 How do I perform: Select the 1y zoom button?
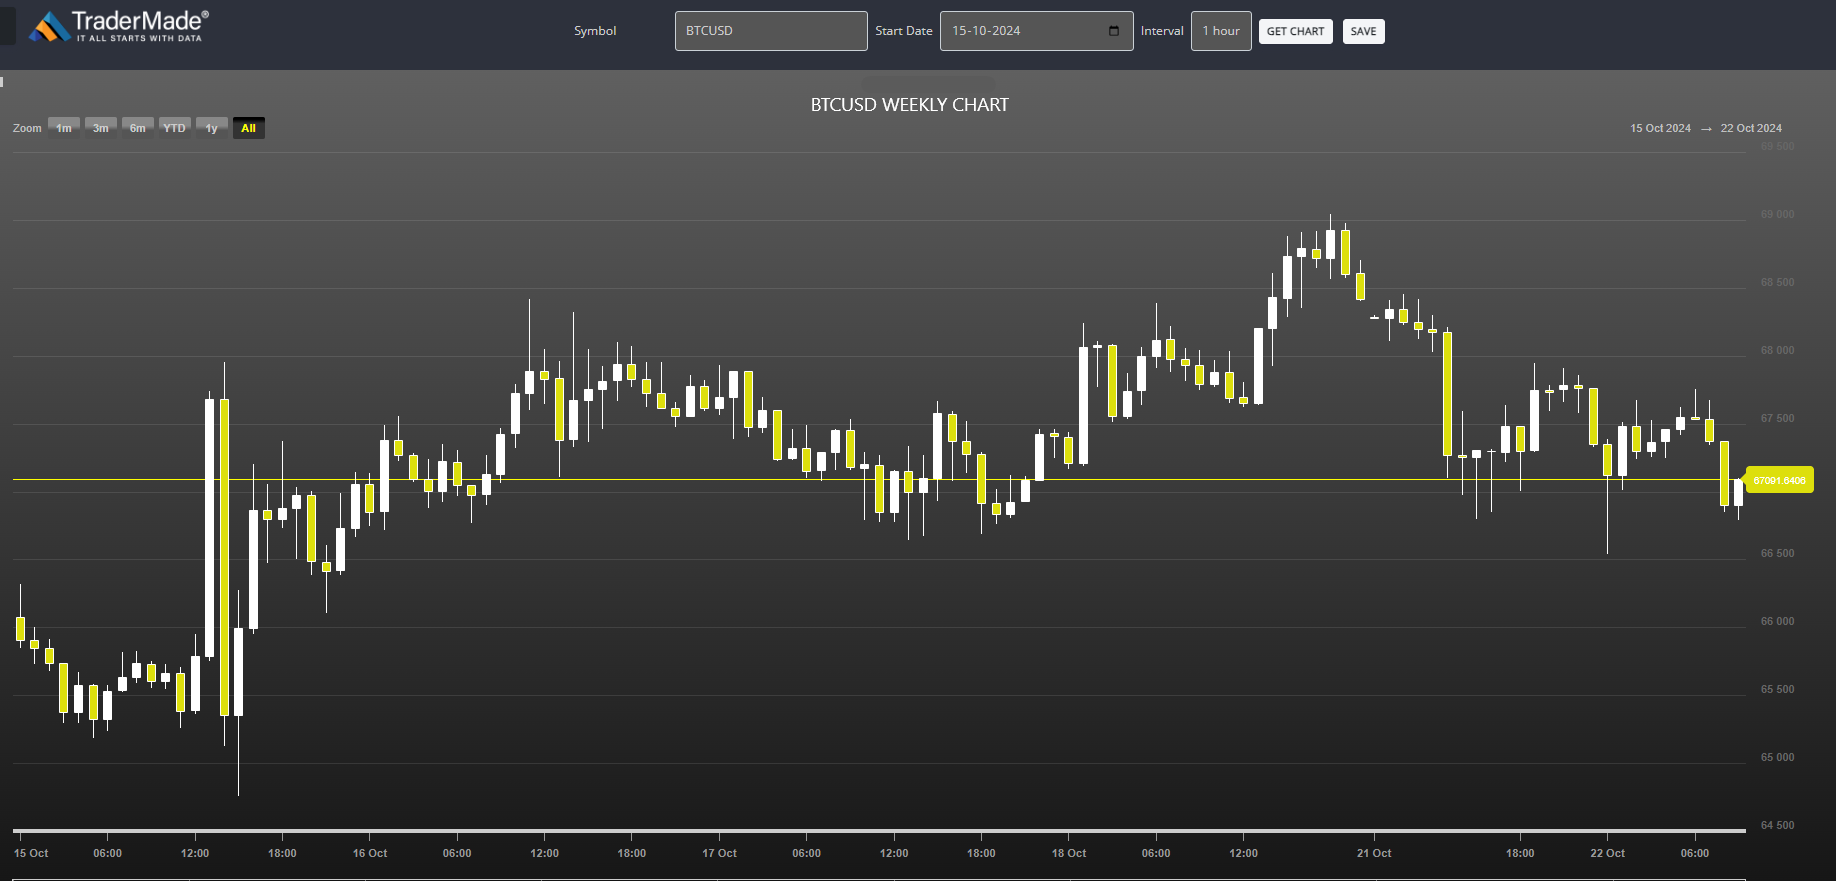[212, 128]
